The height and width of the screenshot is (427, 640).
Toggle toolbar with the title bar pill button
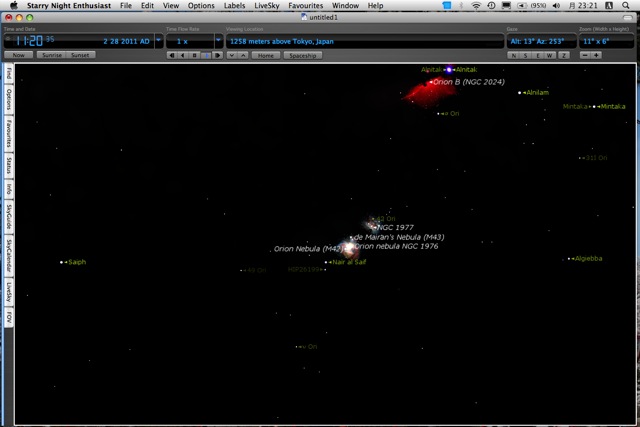tap(627, 17)
